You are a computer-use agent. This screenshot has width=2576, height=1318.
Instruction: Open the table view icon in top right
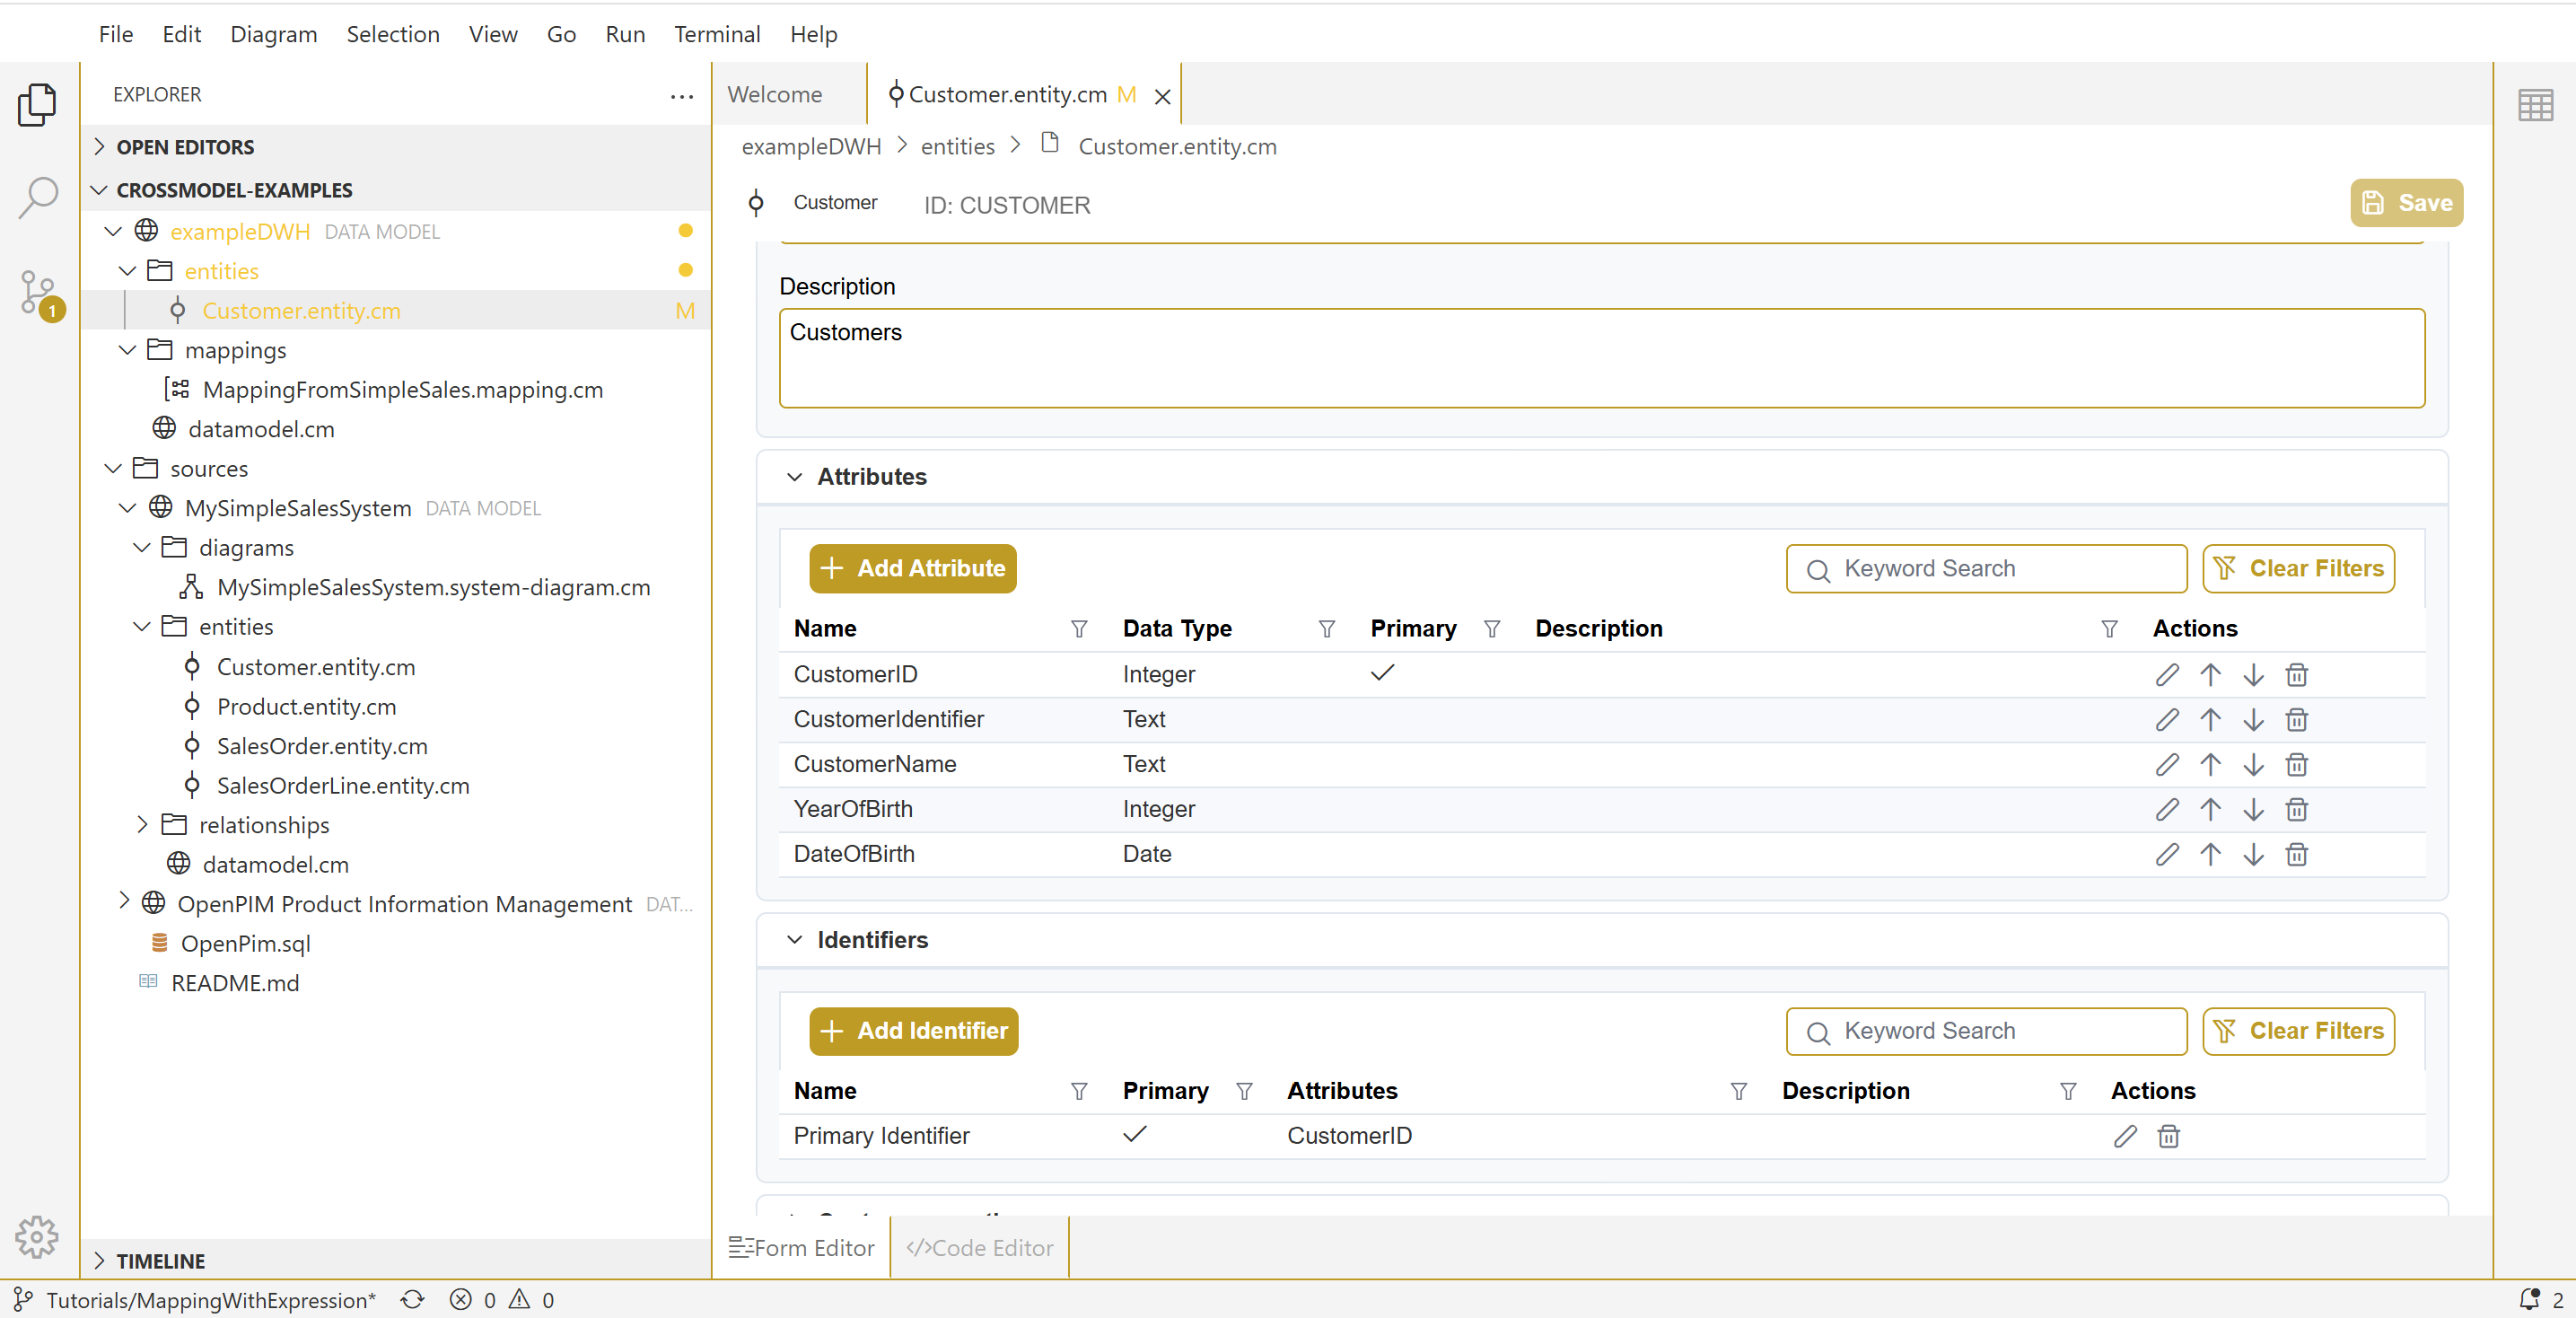coord(2534,105)
